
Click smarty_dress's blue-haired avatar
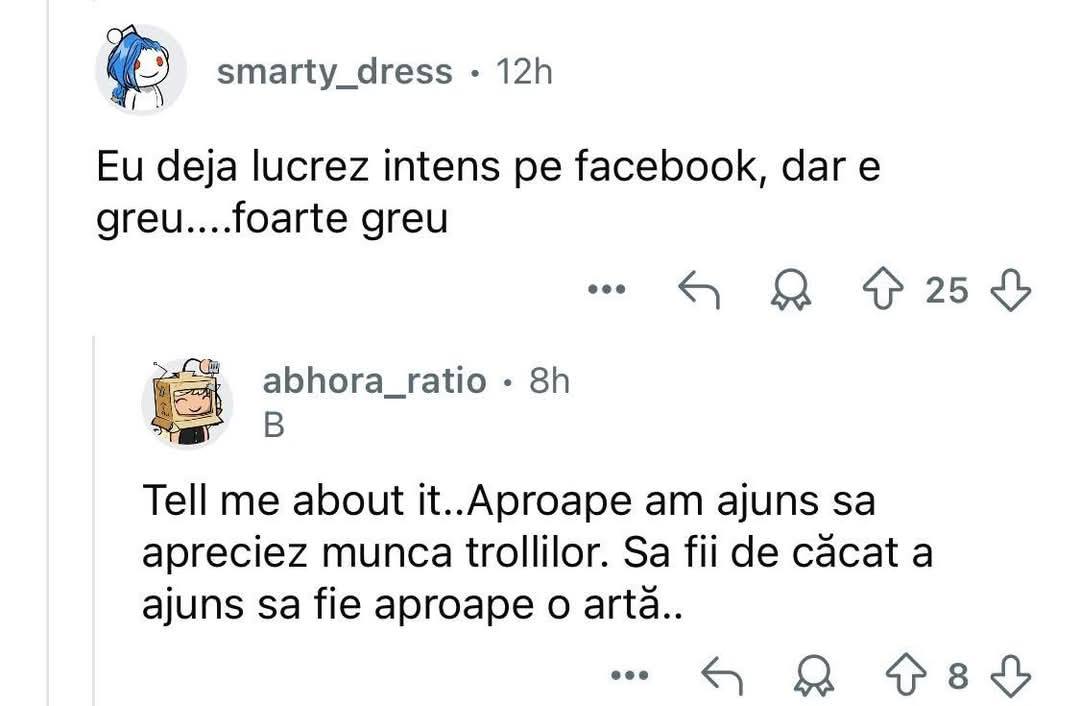140,71
